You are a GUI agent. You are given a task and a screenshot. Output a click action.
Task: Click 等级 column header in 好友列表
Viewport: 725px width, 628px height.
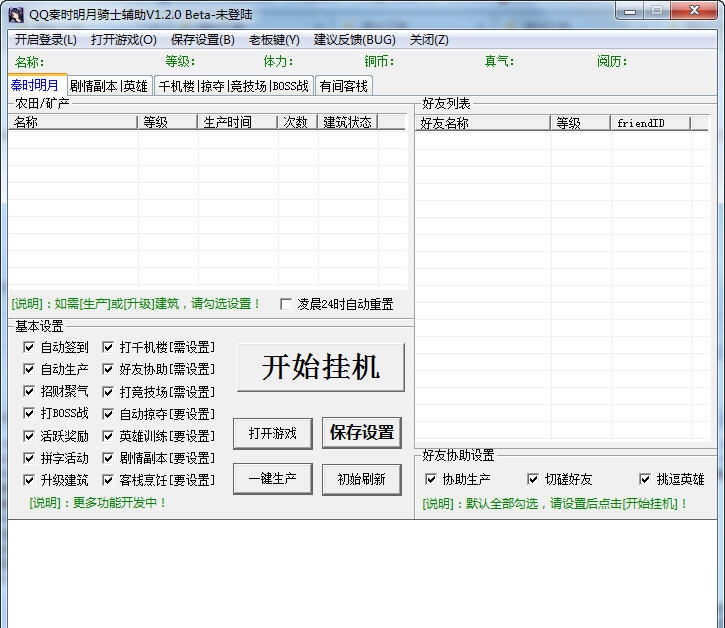581,123
